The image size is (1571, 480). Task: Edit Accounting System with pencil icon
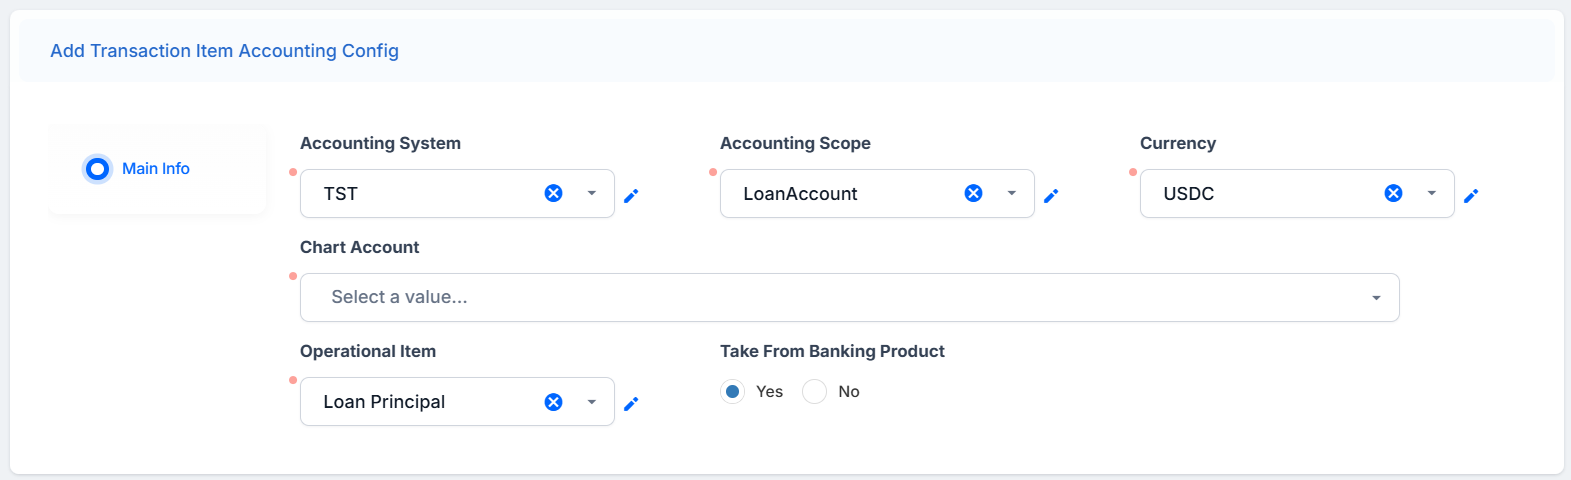point(631,195)
